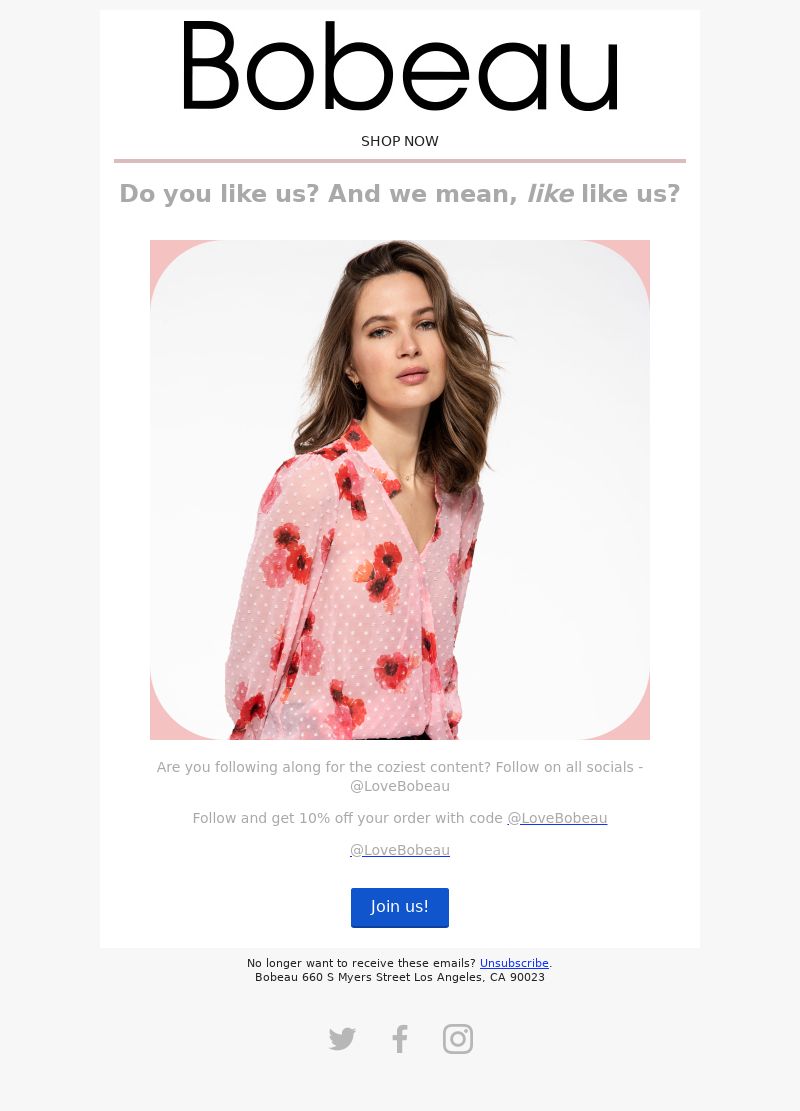Click the Join us! button
The height and width of the screenshot is (1111, 800).
click(x=400, y=907)
